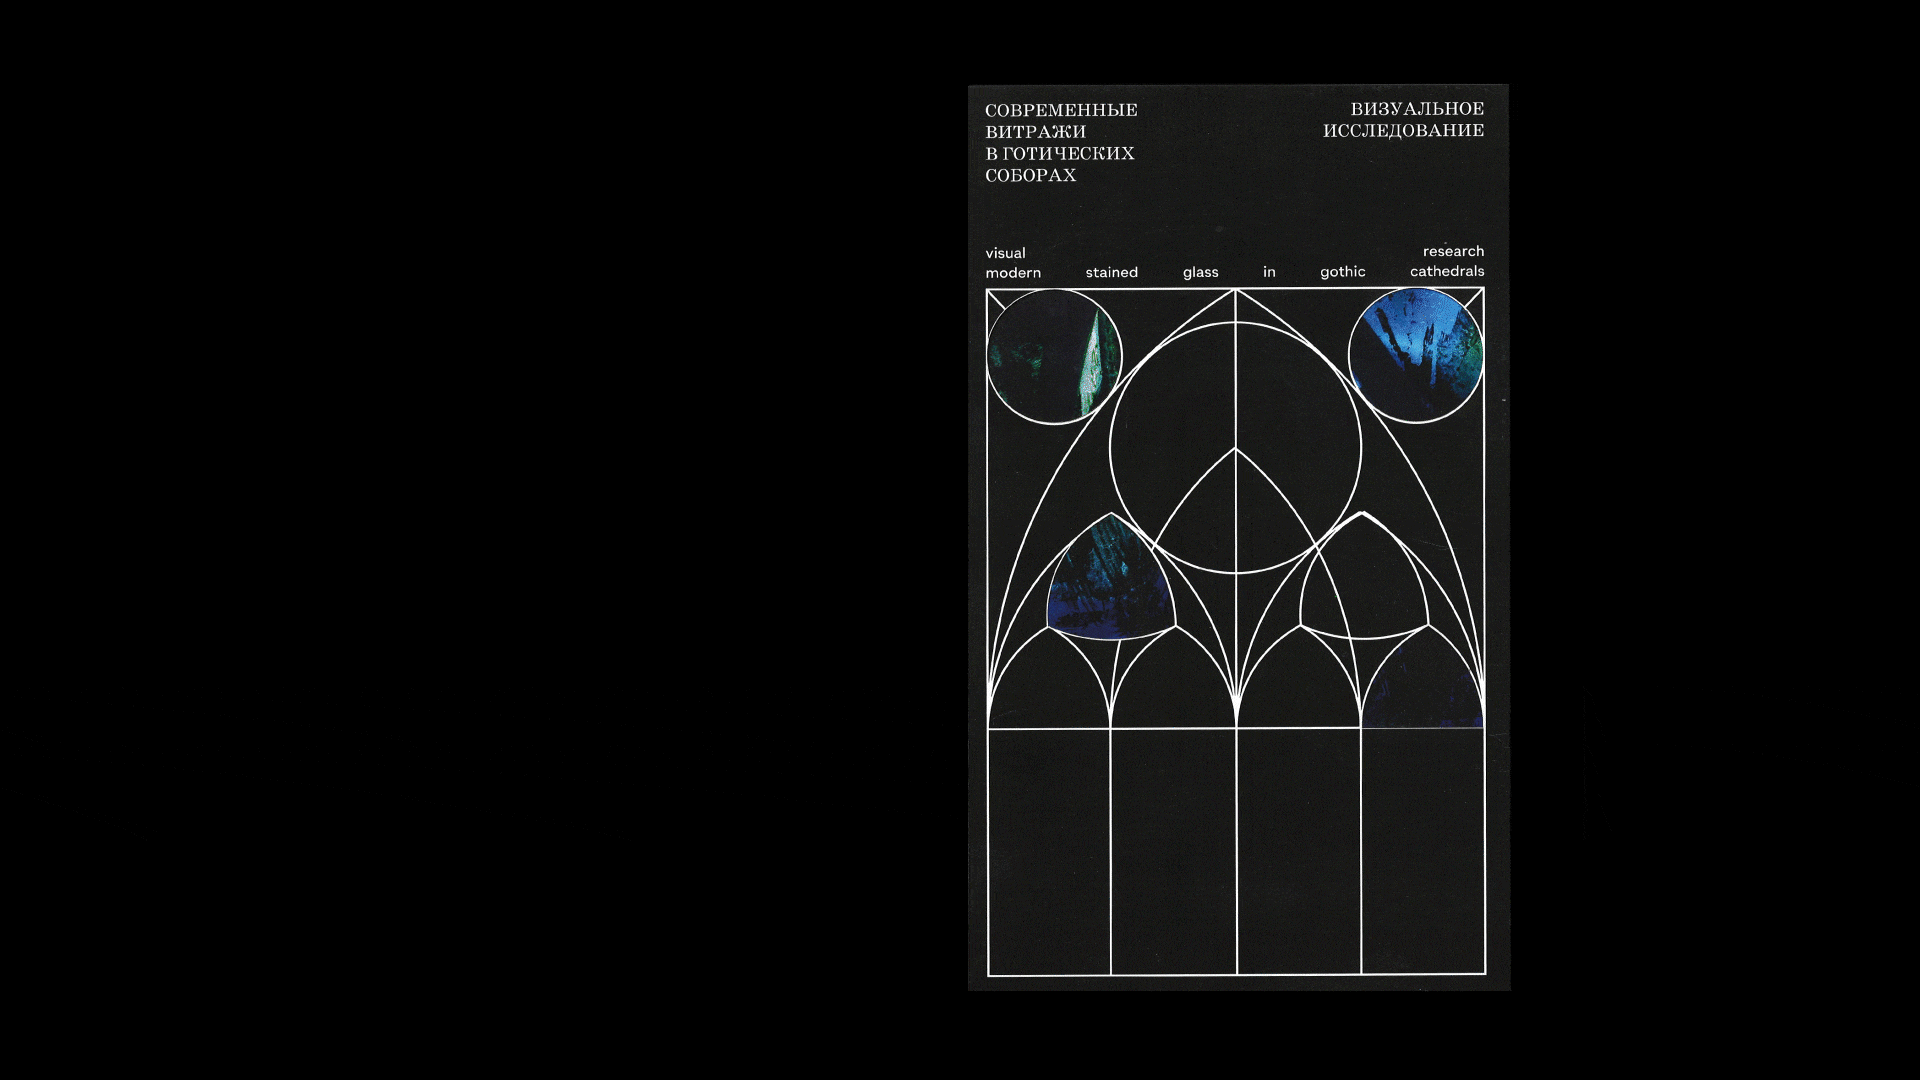Click the faint blue arch at lower right

point(1422,690)
